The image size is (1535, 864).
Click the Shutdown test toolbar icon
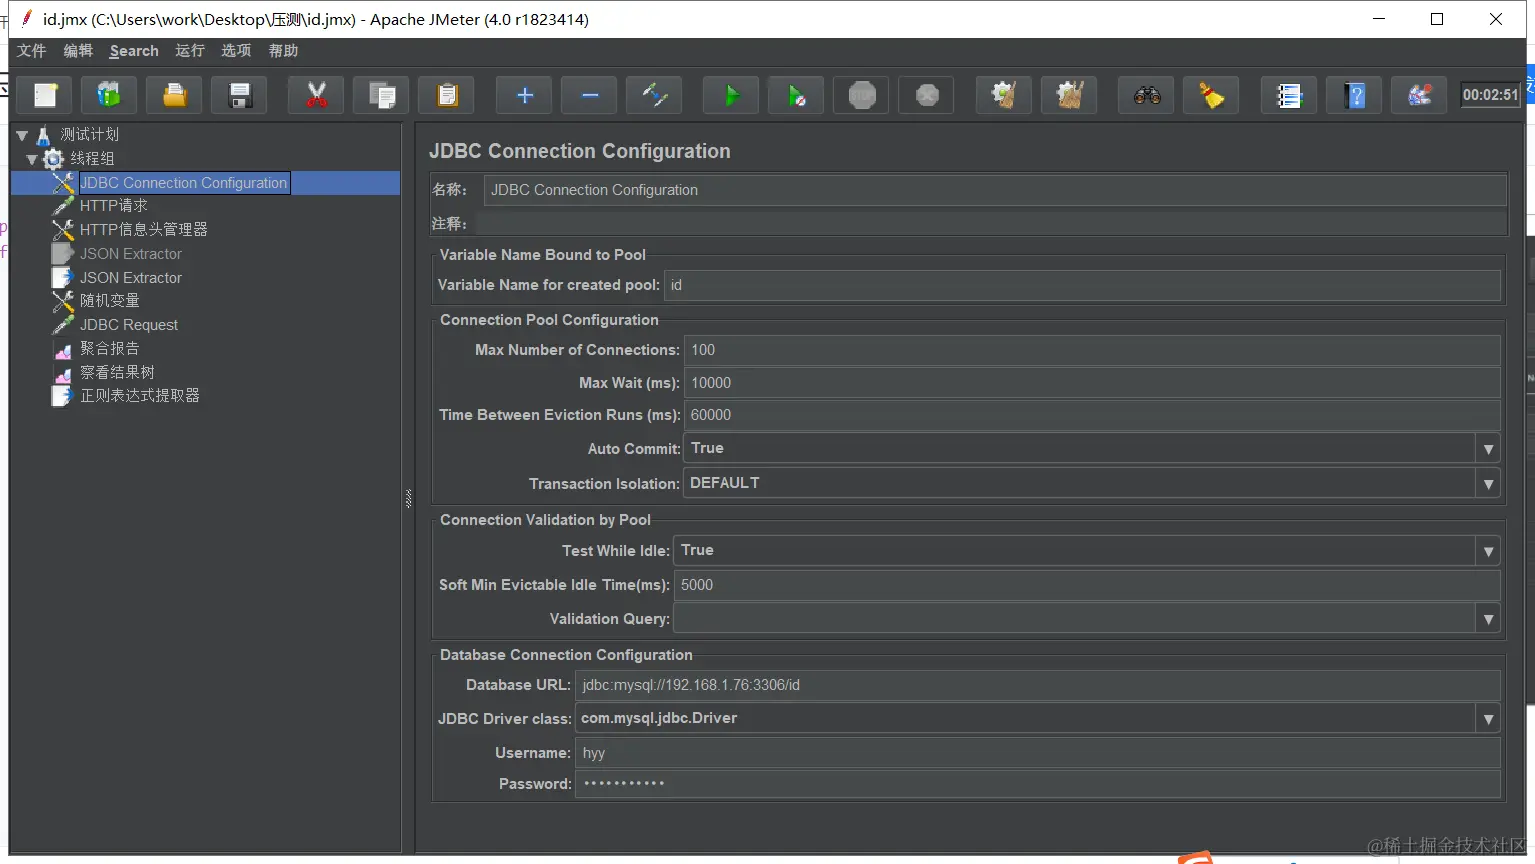(927, 95)
